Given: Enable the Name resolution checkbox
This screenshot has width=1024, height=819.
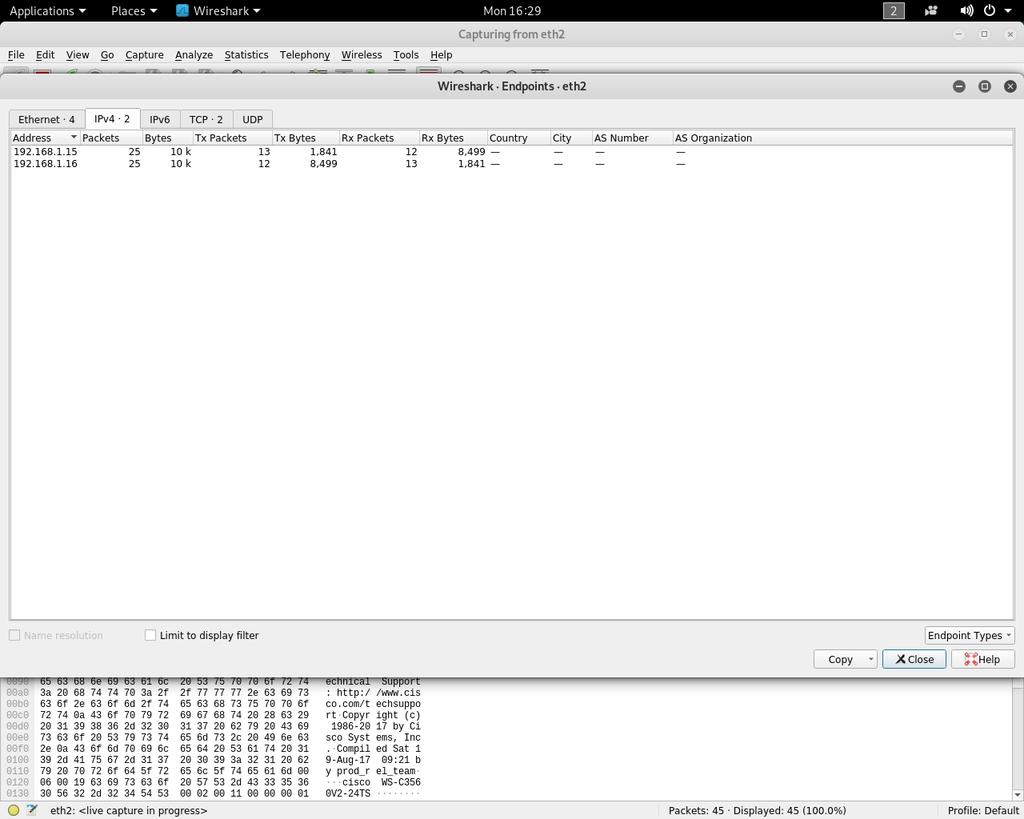Looking at the screenshot, I should tap(14, 635).
